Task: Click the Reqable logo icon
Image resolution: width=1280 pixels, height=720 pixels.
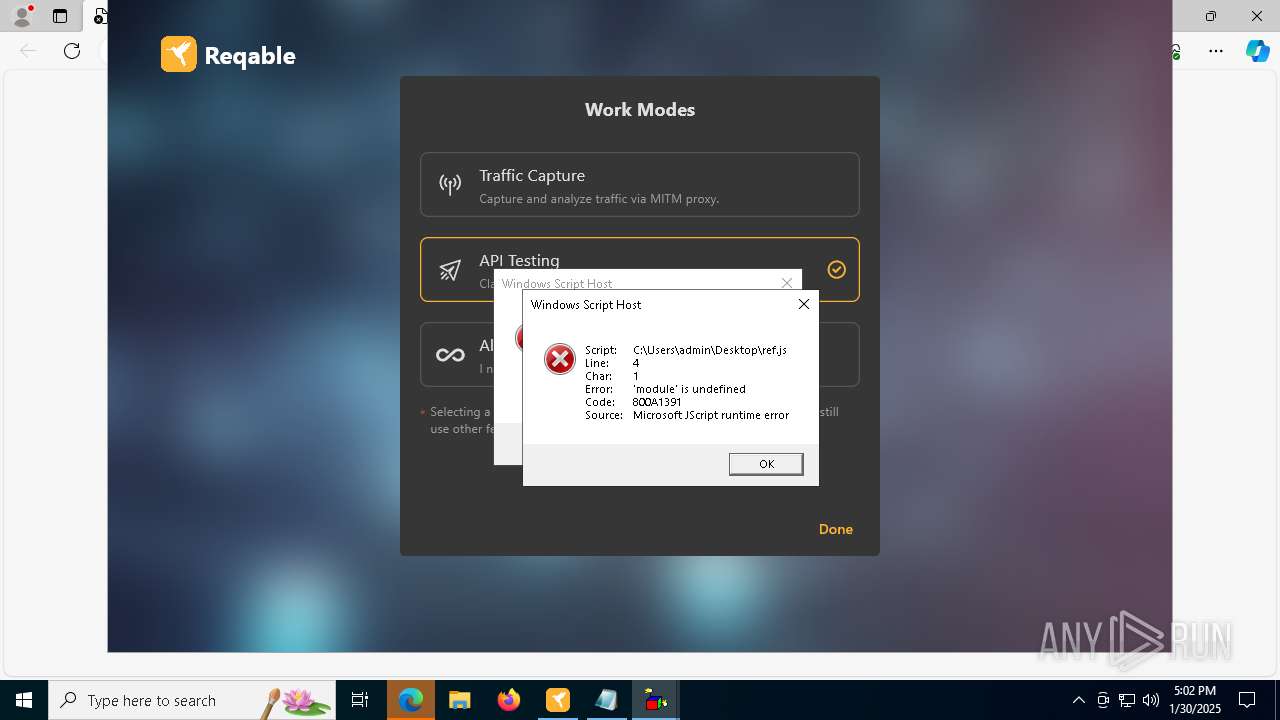Action: tap(179, 54)
